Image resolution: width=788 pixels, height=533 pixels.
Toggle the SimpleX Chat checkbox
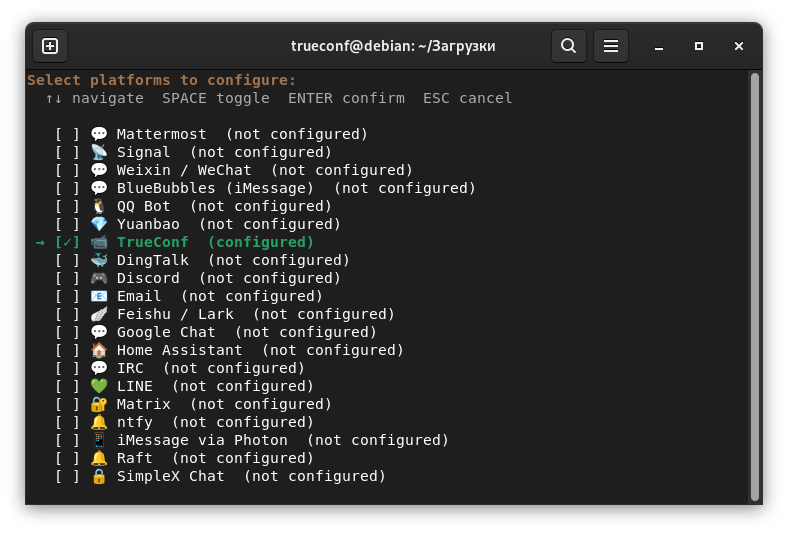(x=67, y=476)
